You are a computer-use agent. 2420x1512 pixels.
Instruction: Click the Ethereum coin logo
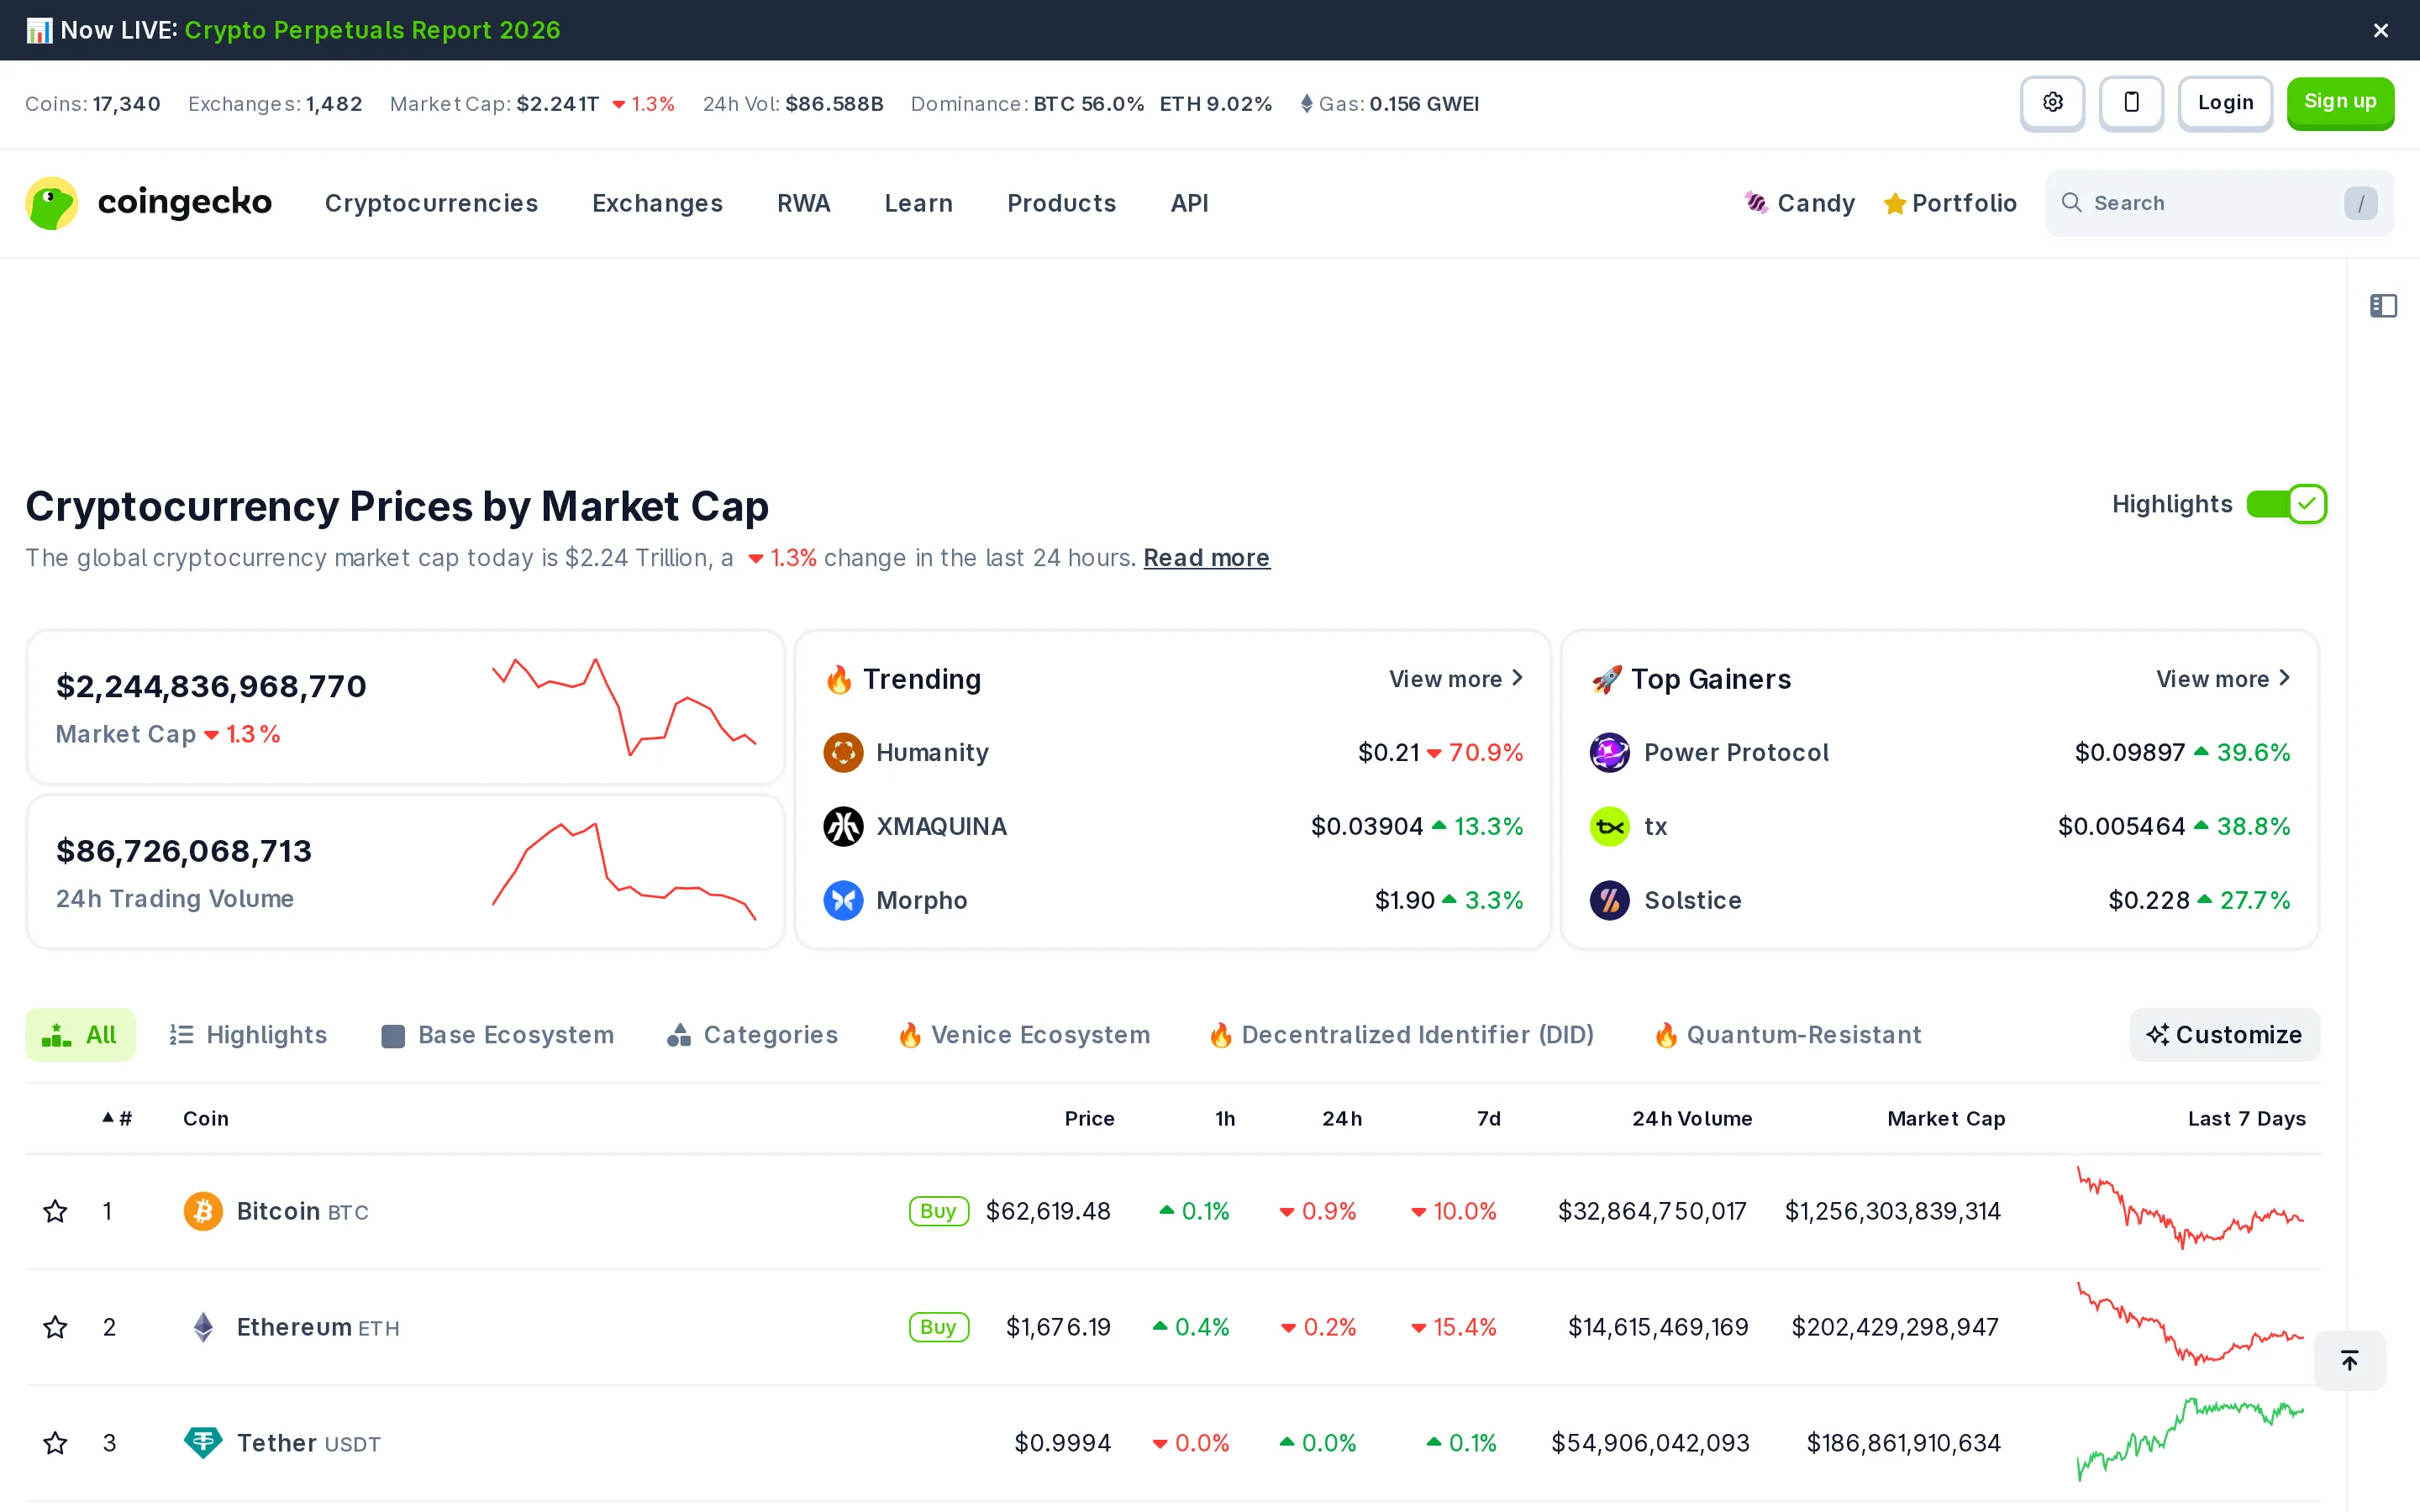tap(203, 1328)
